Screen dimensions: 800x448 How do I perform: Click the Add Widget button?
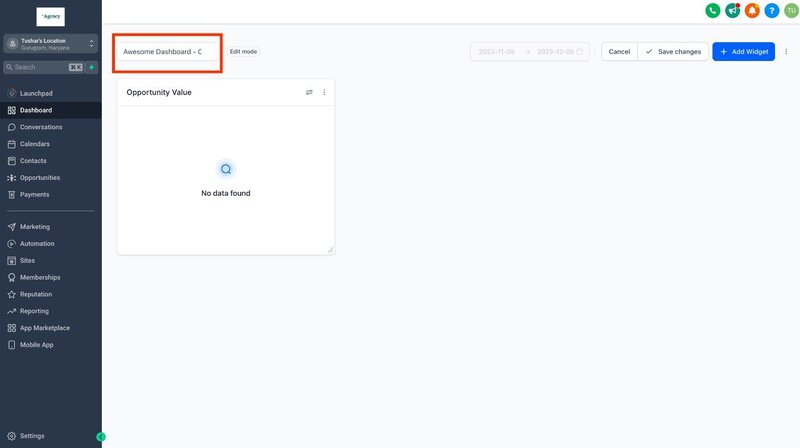click(x=743, y=52)
